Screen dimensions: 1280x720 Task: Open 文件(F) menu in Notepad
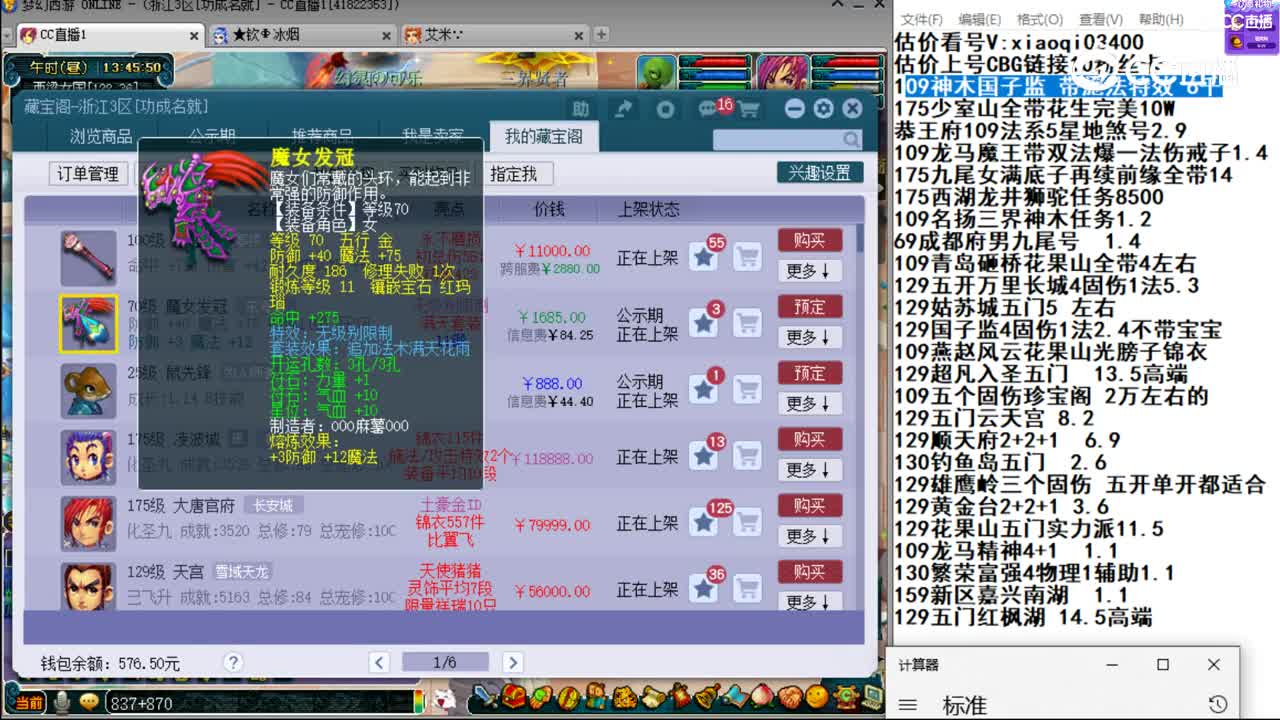[921, 19]
